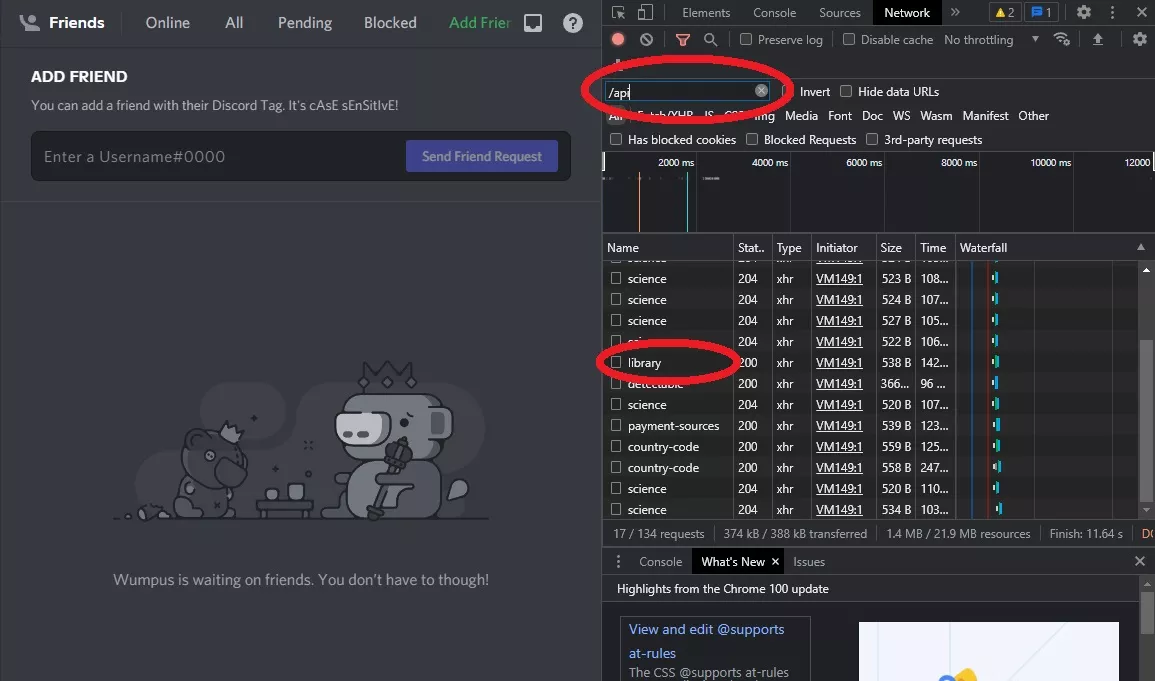The image size is (1155, 681).
Task: Click request list scrollbar up arrow
Action: point(1146,270)
